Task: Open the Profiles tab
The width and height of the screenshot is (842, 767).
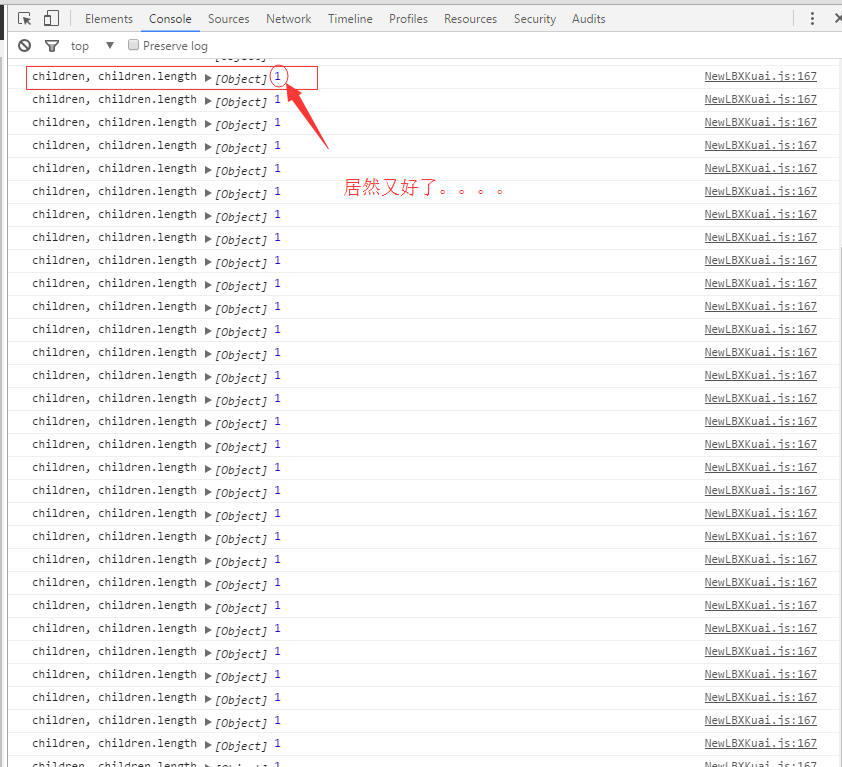Action: [408, 19]
